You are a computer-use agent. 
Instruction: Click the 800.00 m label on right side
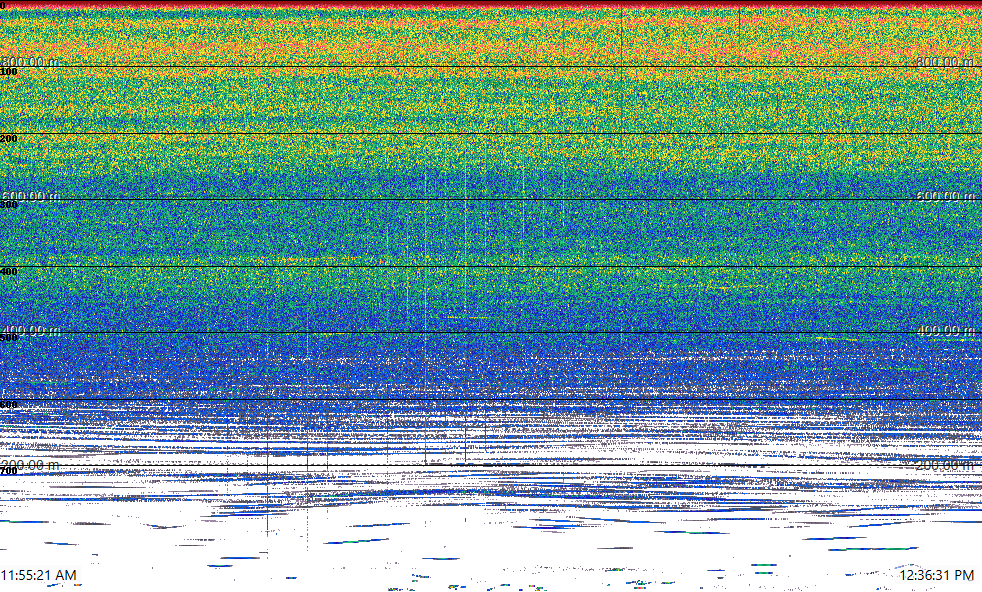[946, 61]
